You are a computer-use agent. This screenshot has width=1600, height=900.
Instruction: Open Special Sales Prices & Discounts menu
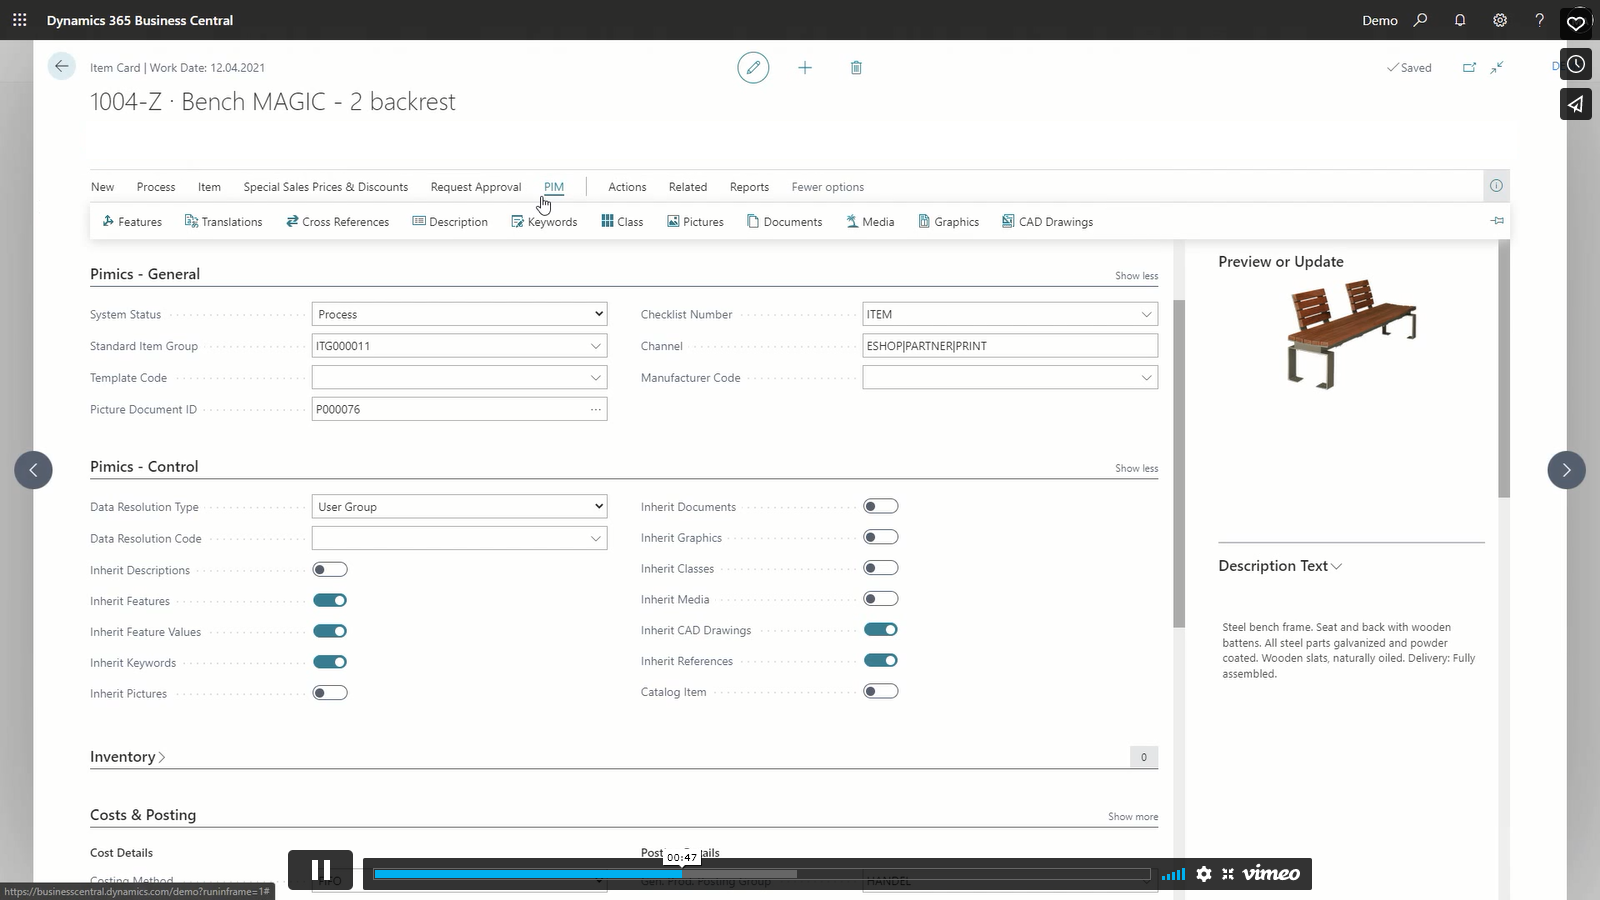[x=326, y=187]
